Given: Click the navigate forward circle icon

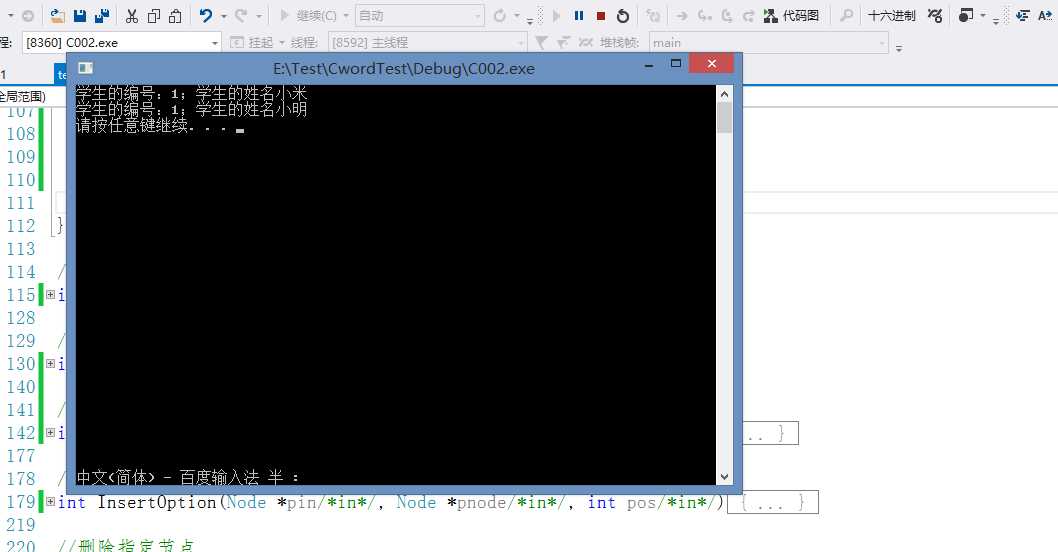Looking at the screenshot, I should [x=28, y=16].
